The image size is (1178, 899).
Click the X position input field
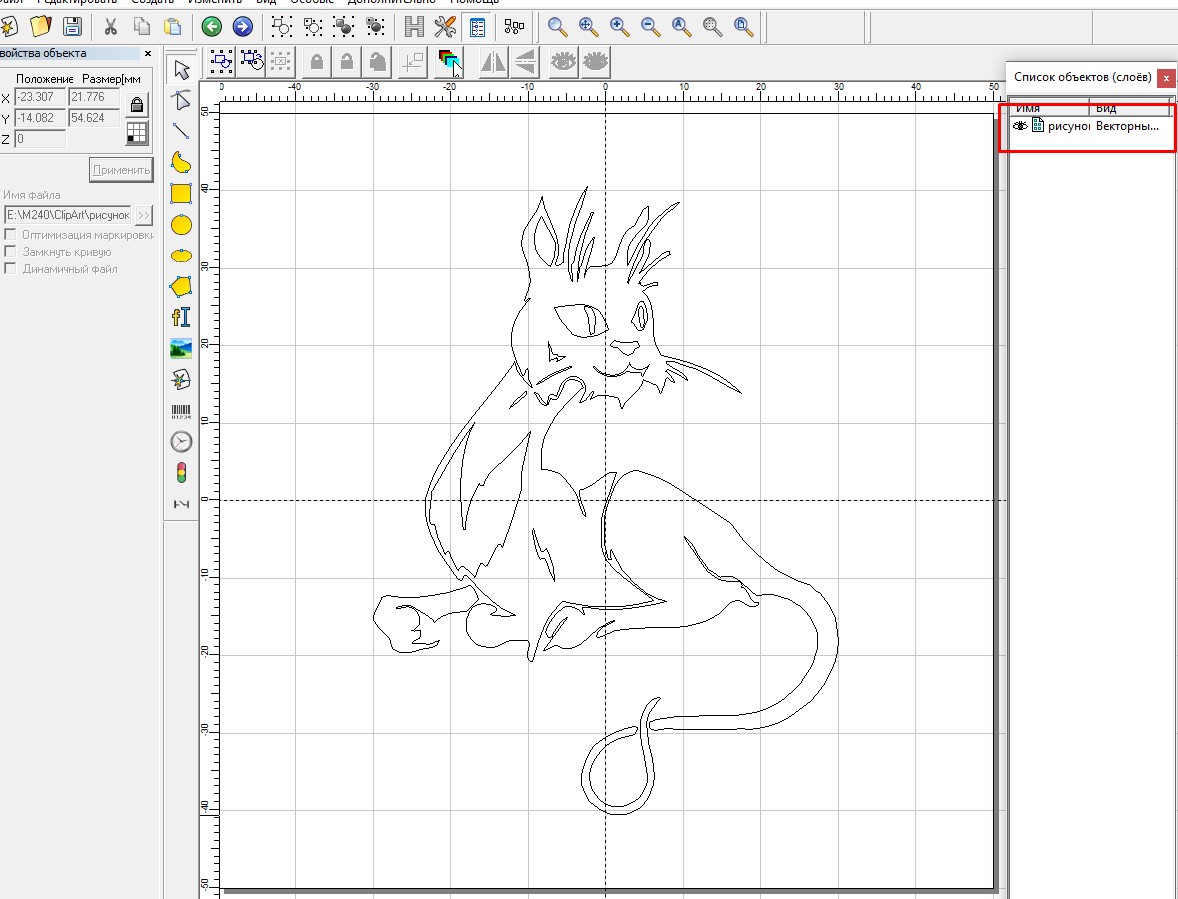pyautogui.click(x=40, y=98)
